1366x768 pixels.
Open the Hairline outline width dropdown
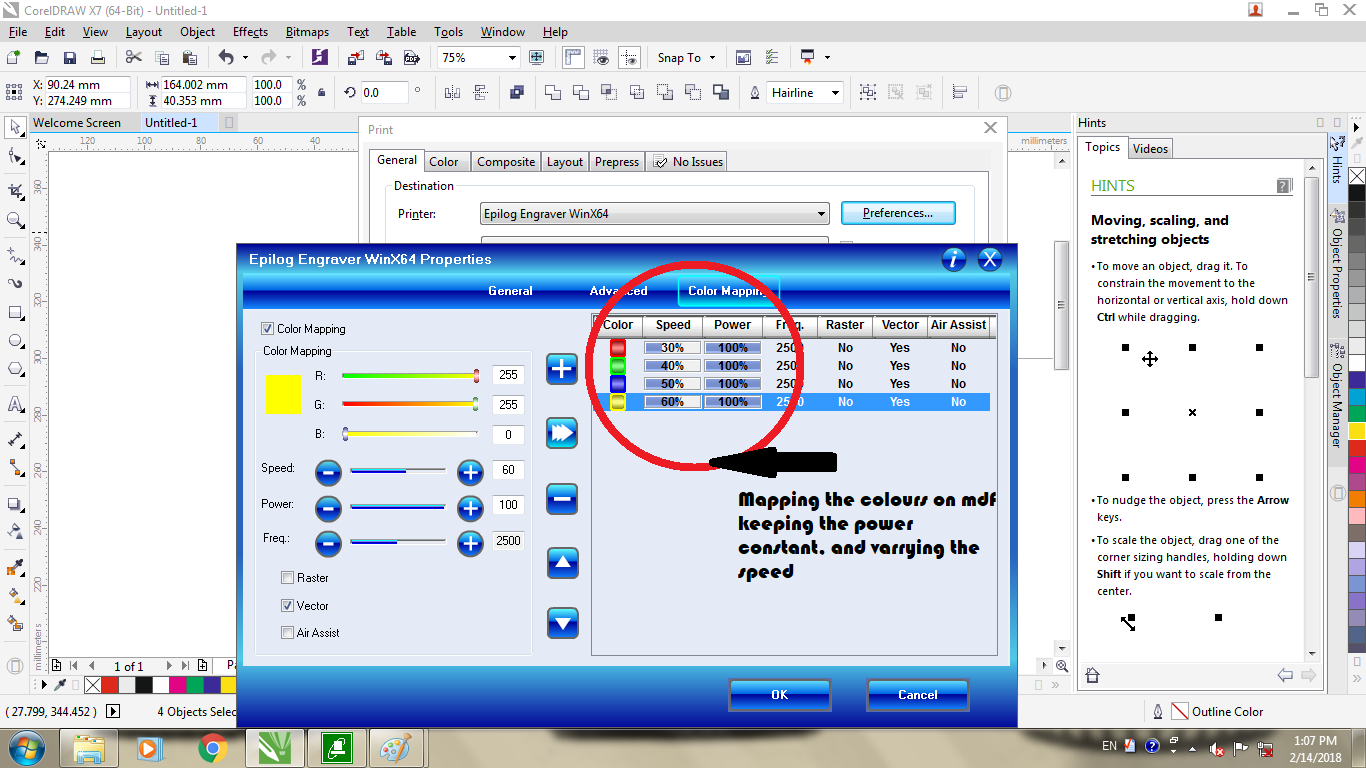835,93
